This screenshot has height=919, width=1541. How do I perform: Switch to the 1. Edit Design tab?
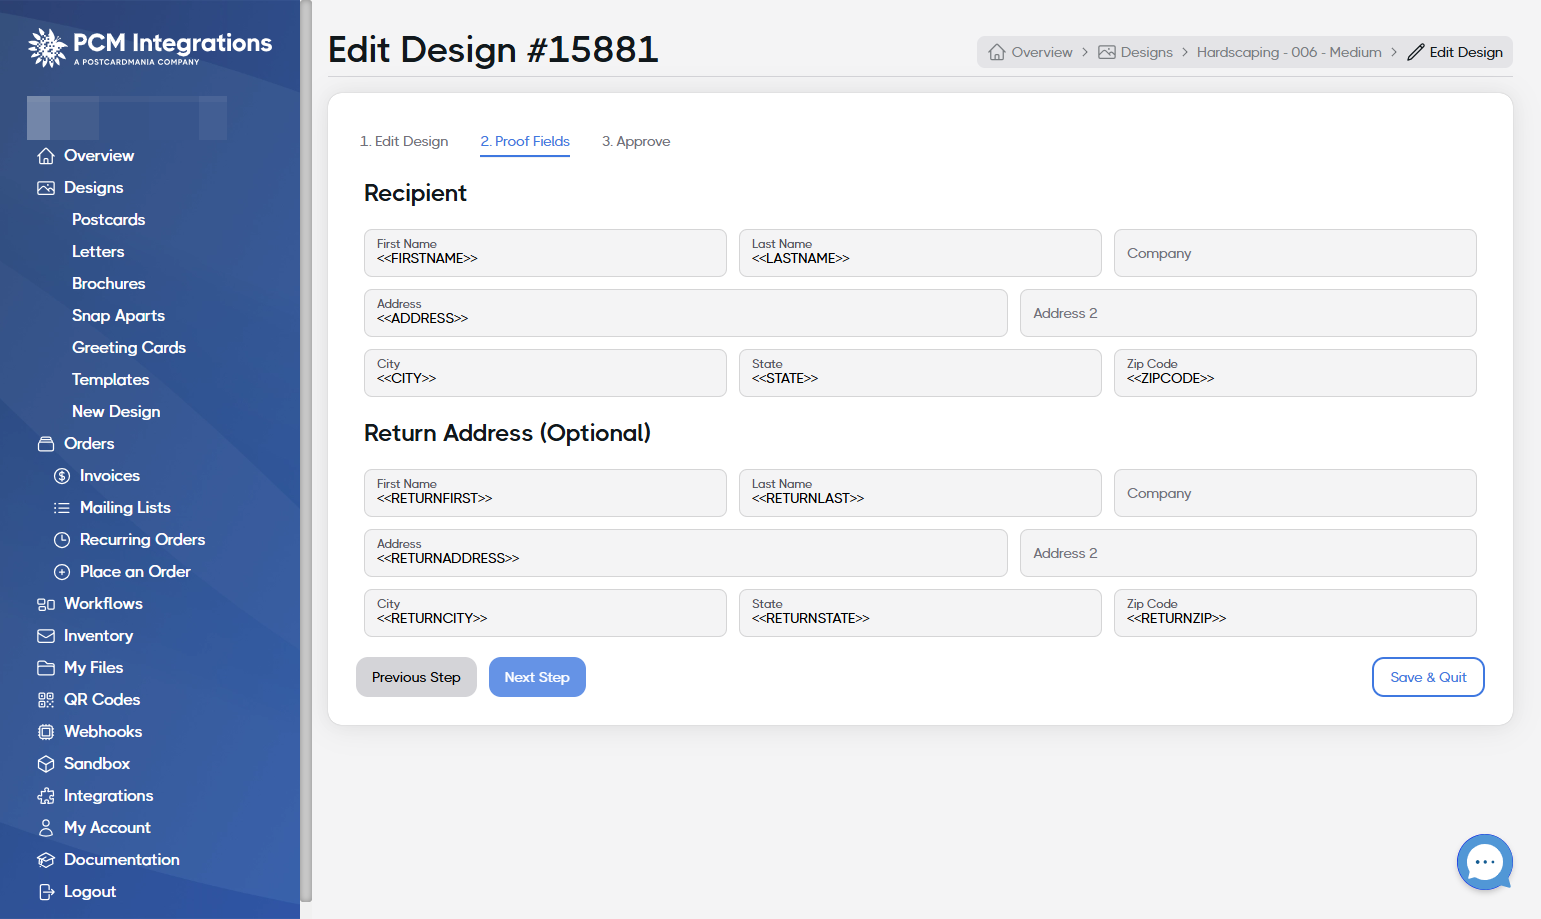tap(404, 141)
